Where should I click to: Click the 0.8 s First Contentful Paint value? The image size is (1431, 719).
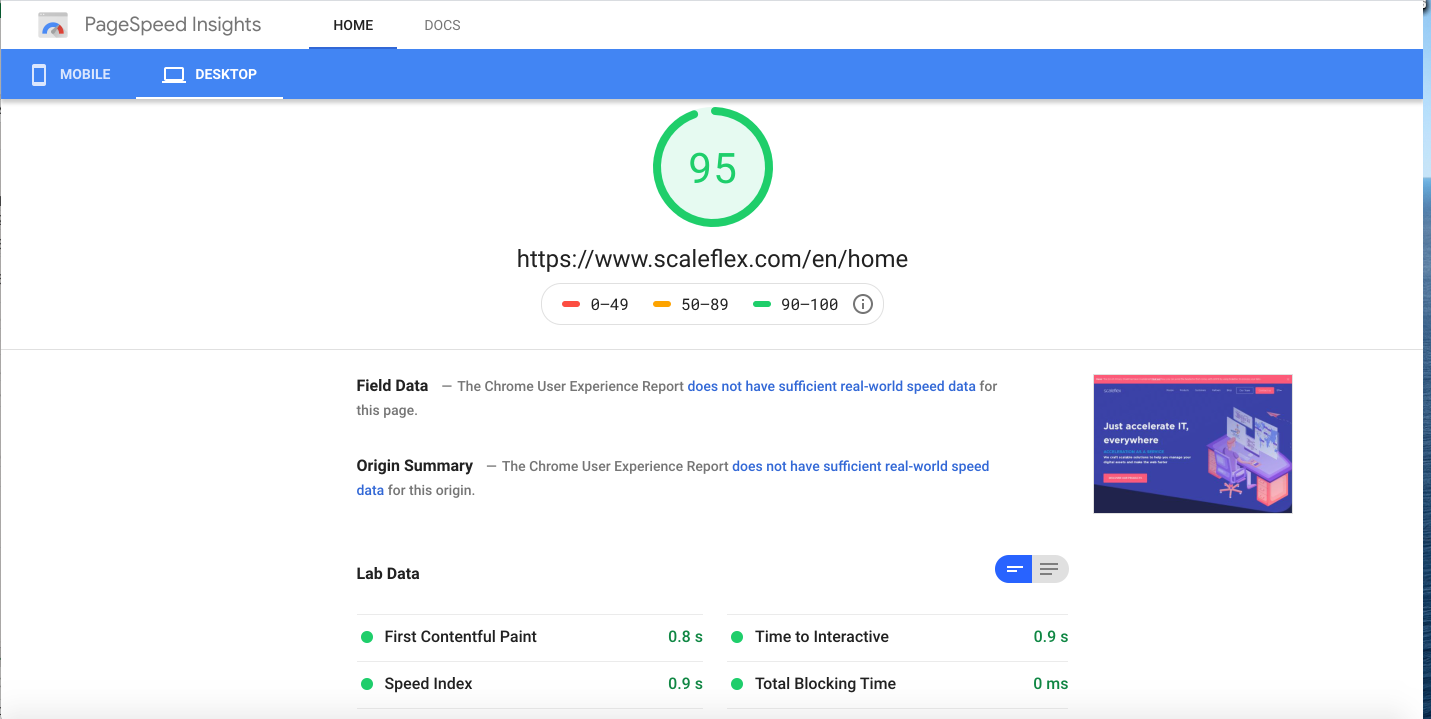[685, 637]
